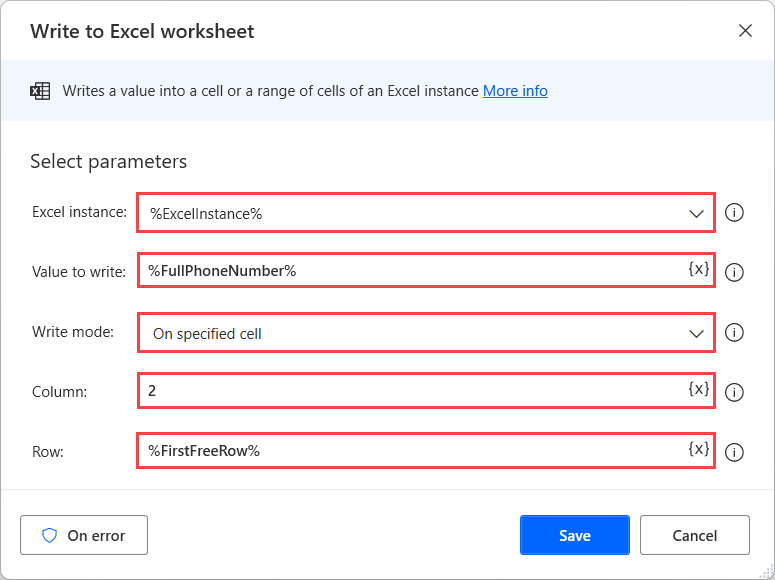Expand the Excel instance dropdown
Screen dimensions: 775x580
coord(696,214)
